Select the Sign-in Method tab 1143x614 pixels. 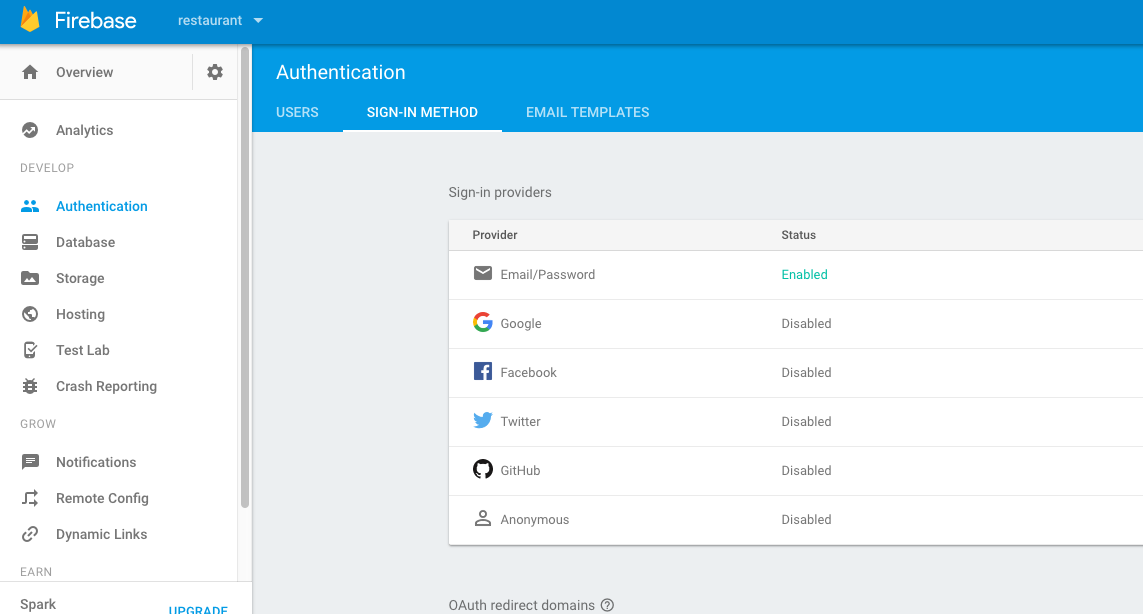point(422,112)
